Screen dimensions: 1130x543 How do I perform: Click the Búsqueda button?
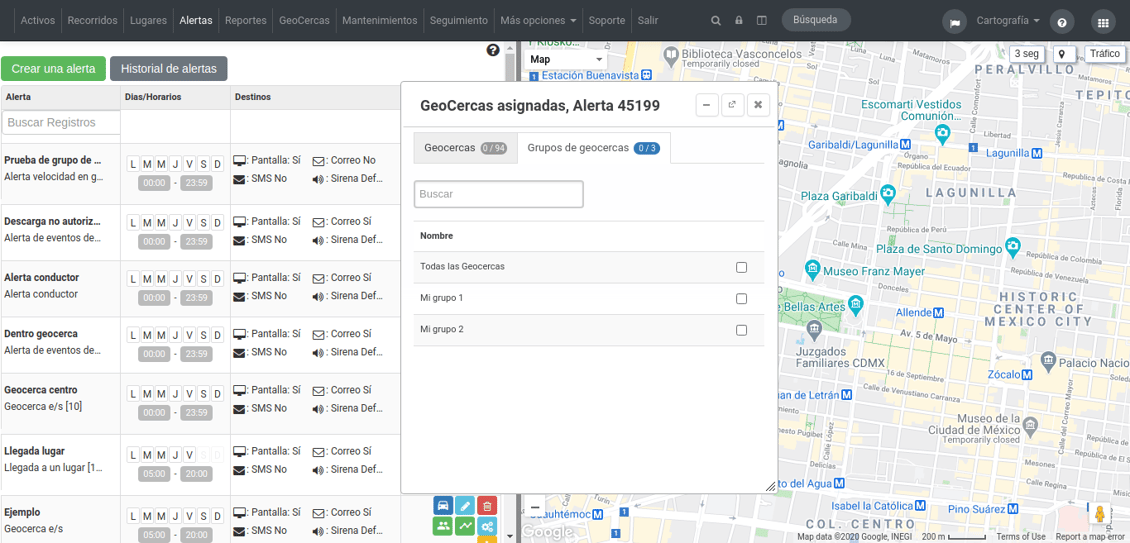(816, 20)
